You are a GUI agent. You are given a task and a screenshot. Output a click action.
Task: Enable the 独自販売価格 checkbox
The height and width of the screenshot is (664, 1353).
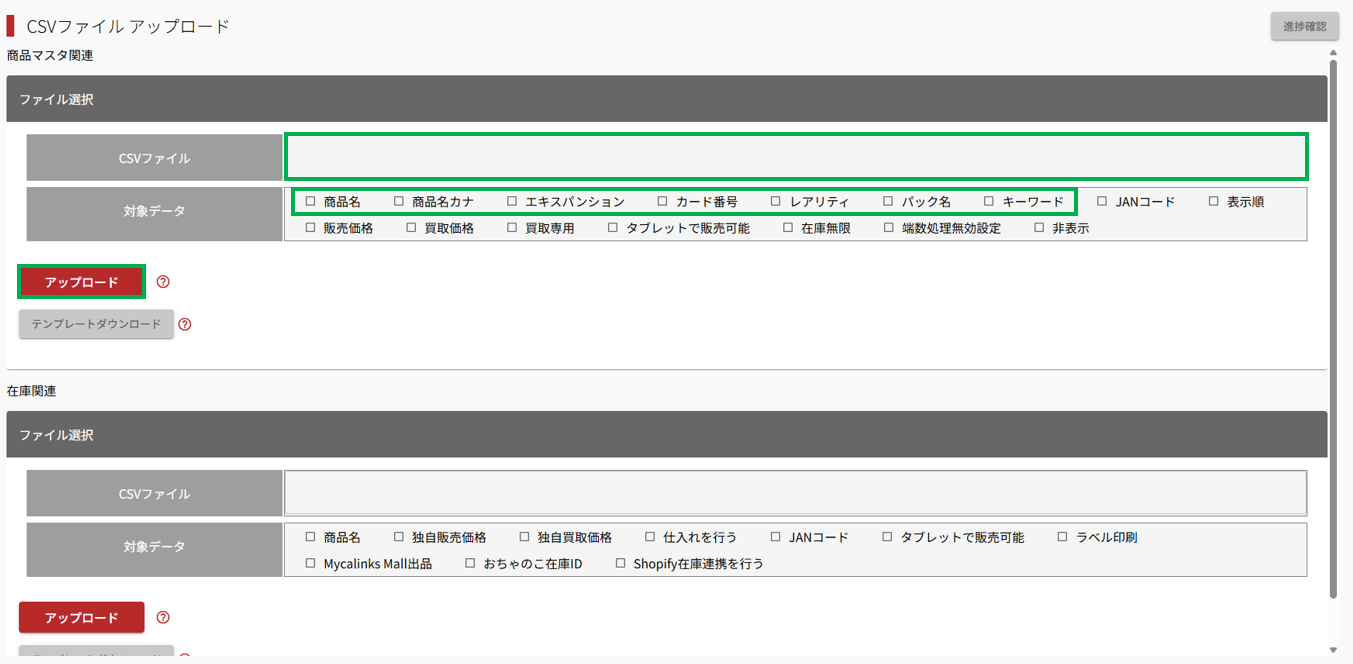click(x=399, y=537)
